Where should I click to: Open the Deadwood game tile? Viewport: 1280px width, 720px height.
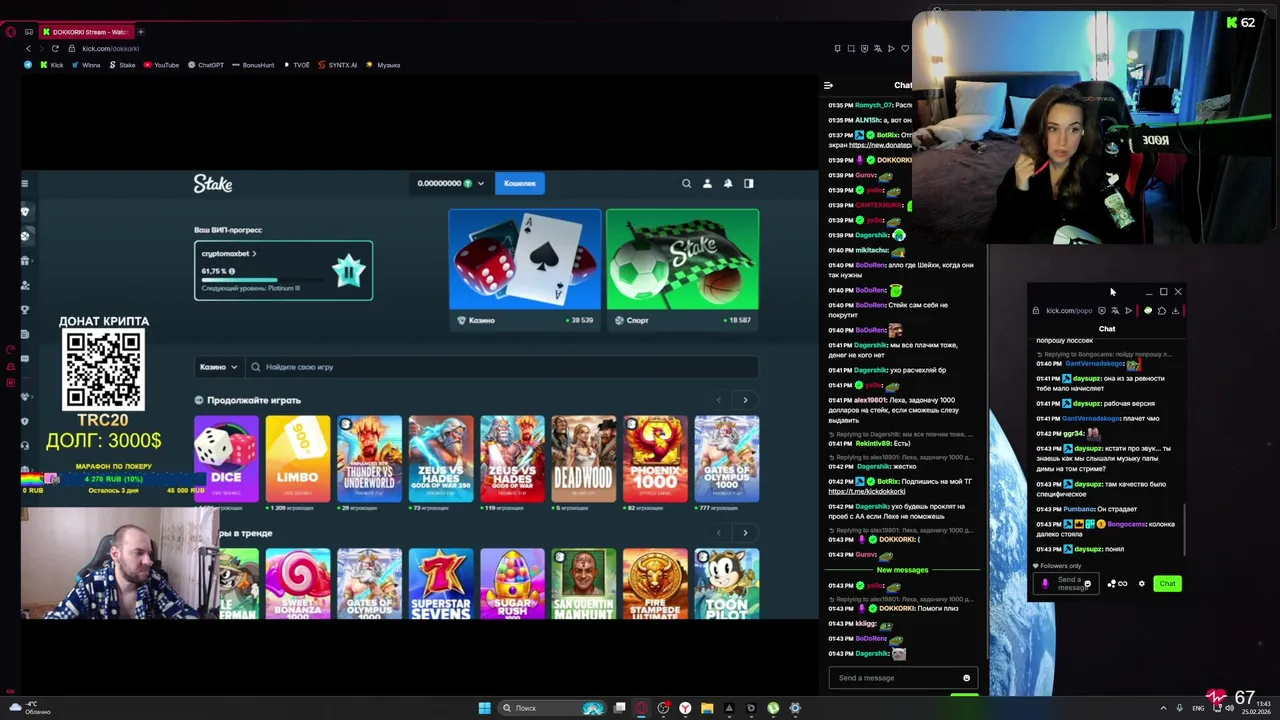(x=584, y=458)
